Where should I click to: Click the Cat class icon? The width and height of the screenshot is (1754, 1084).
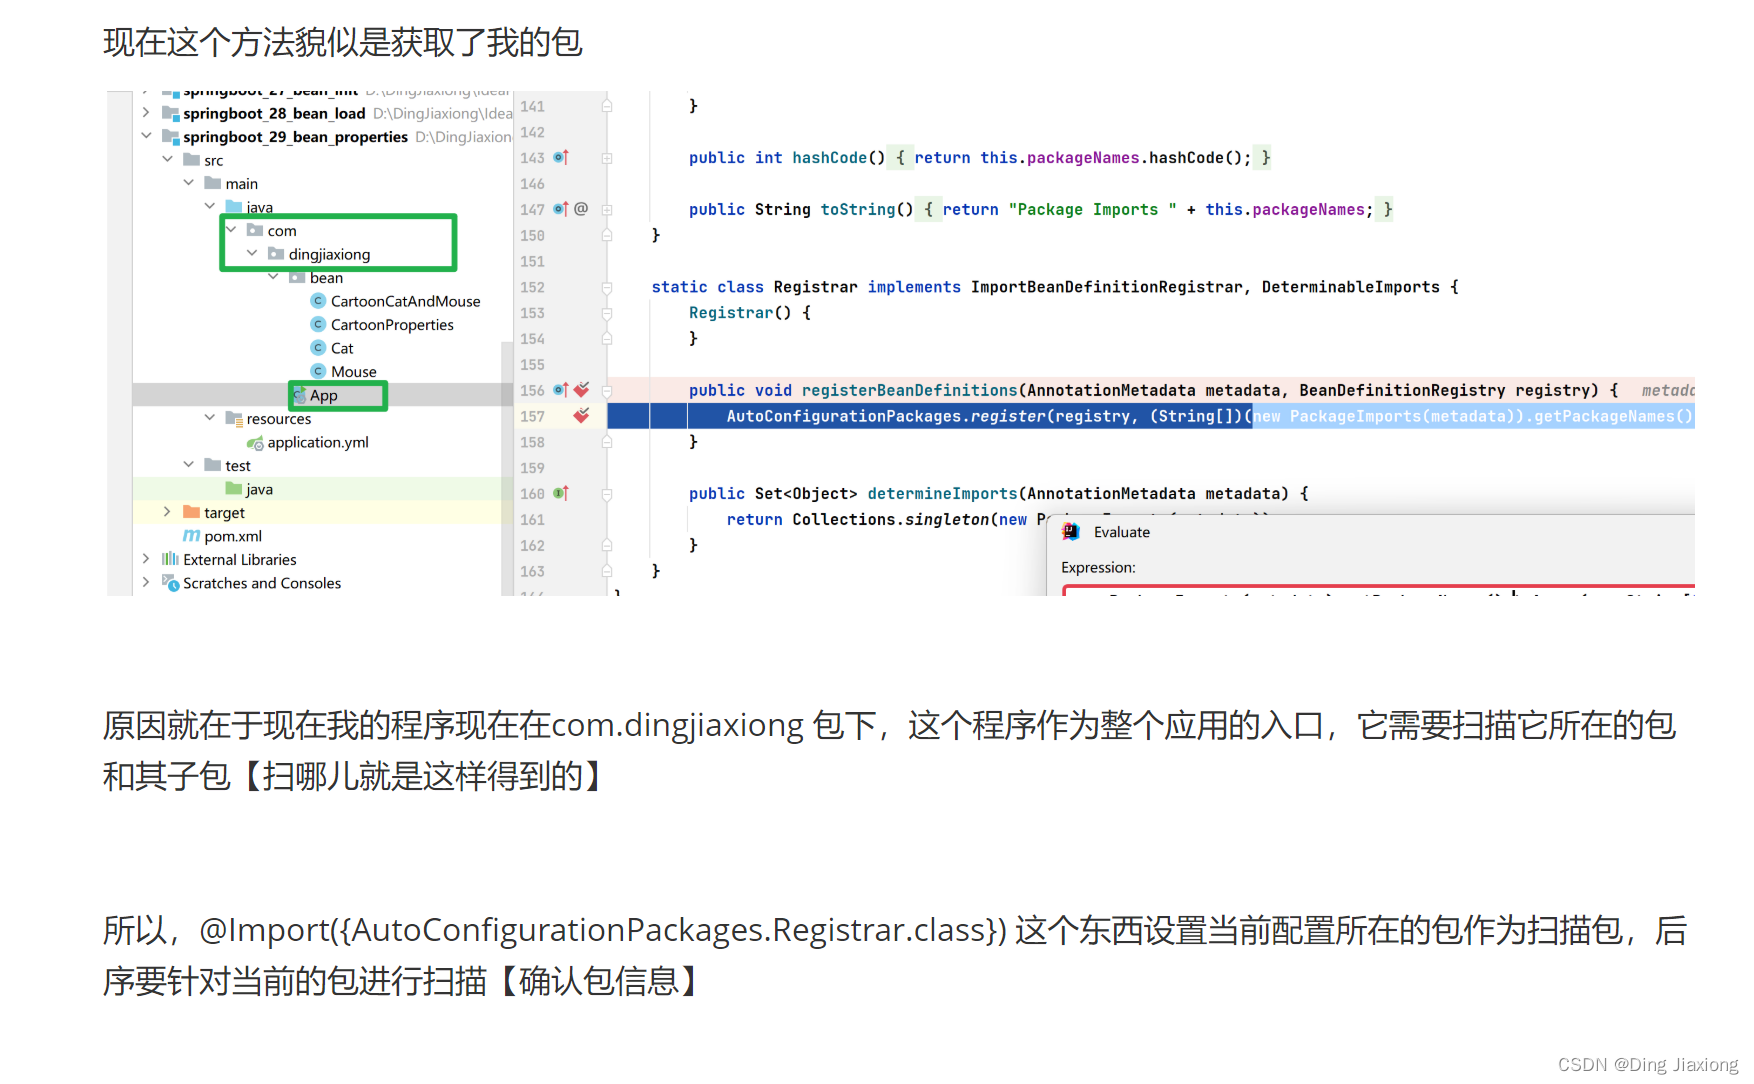click(x=318, y=348)
